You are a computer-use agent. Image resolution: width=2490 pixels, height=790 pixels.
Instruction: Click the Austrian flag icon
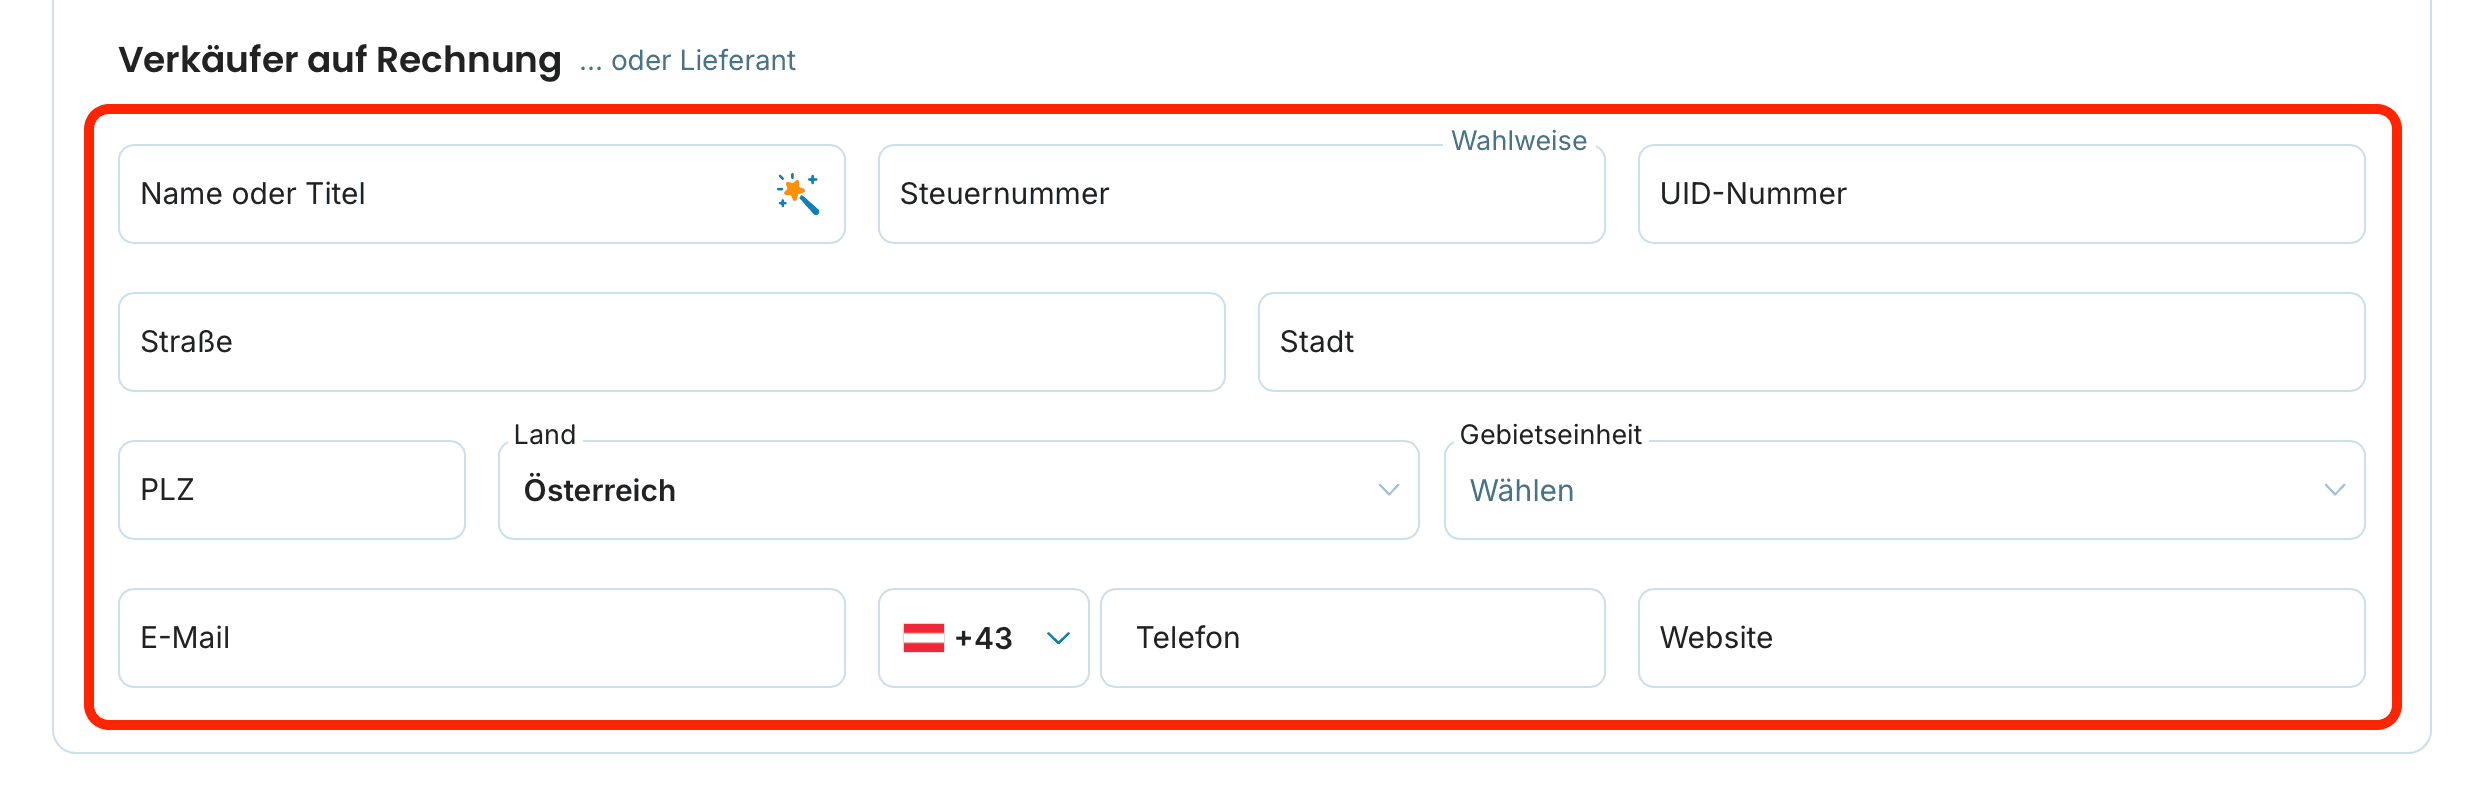923,638
